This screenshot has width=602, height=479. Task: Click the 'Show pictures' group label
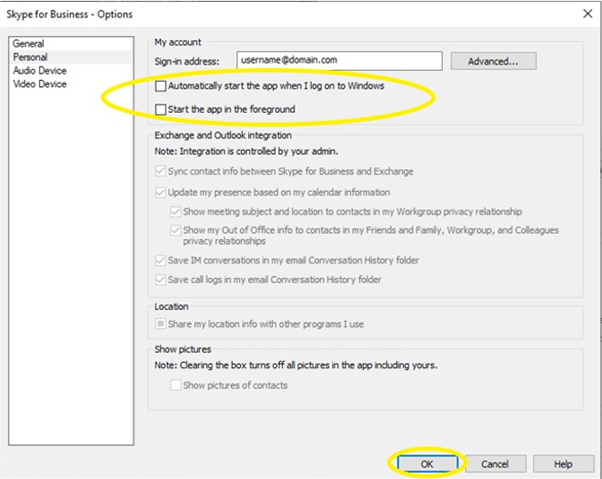tap(183, 349)
